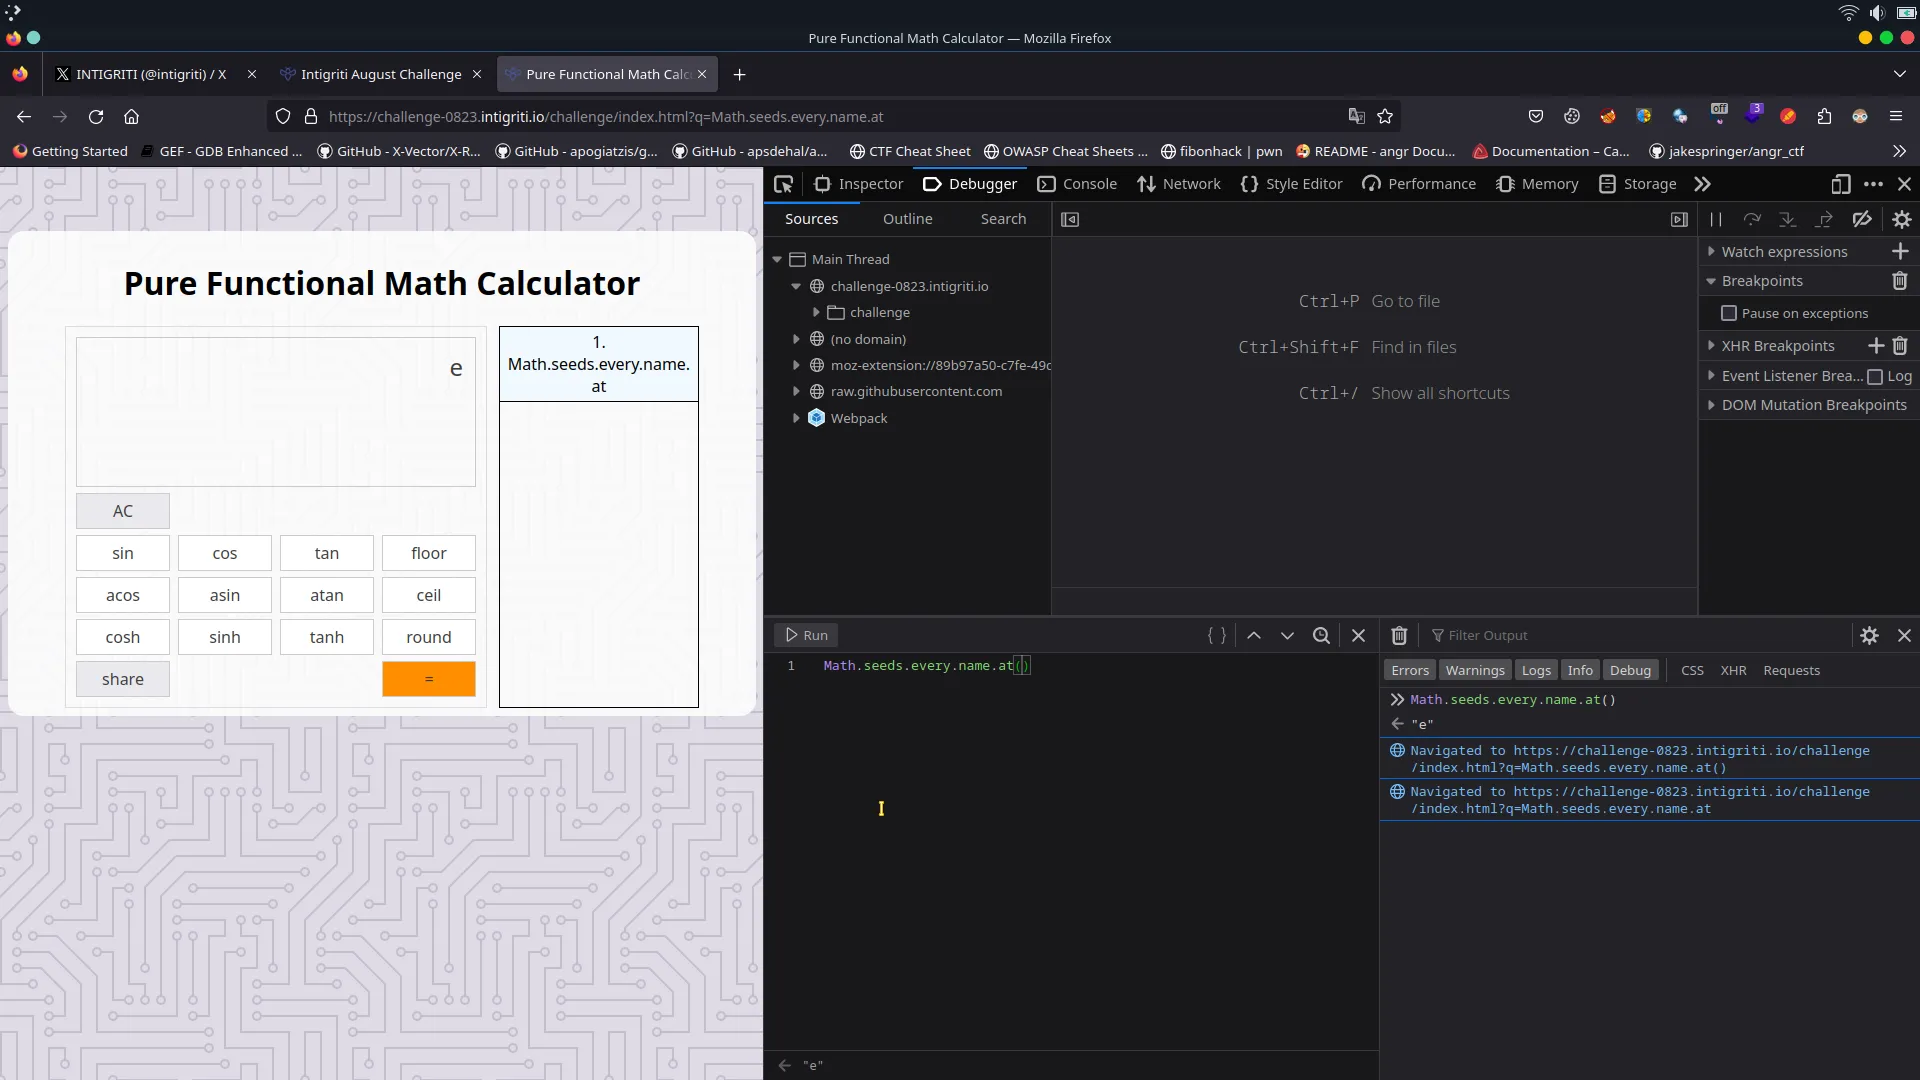Click the orange equals button
The width and height of the screenshot is (1920, 1080).
click(429, 679)
